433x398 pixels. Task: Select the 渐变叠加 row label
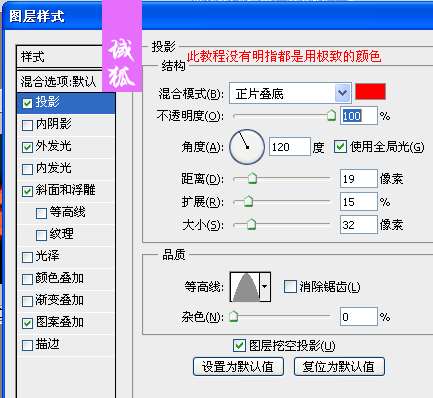(60, 300)
